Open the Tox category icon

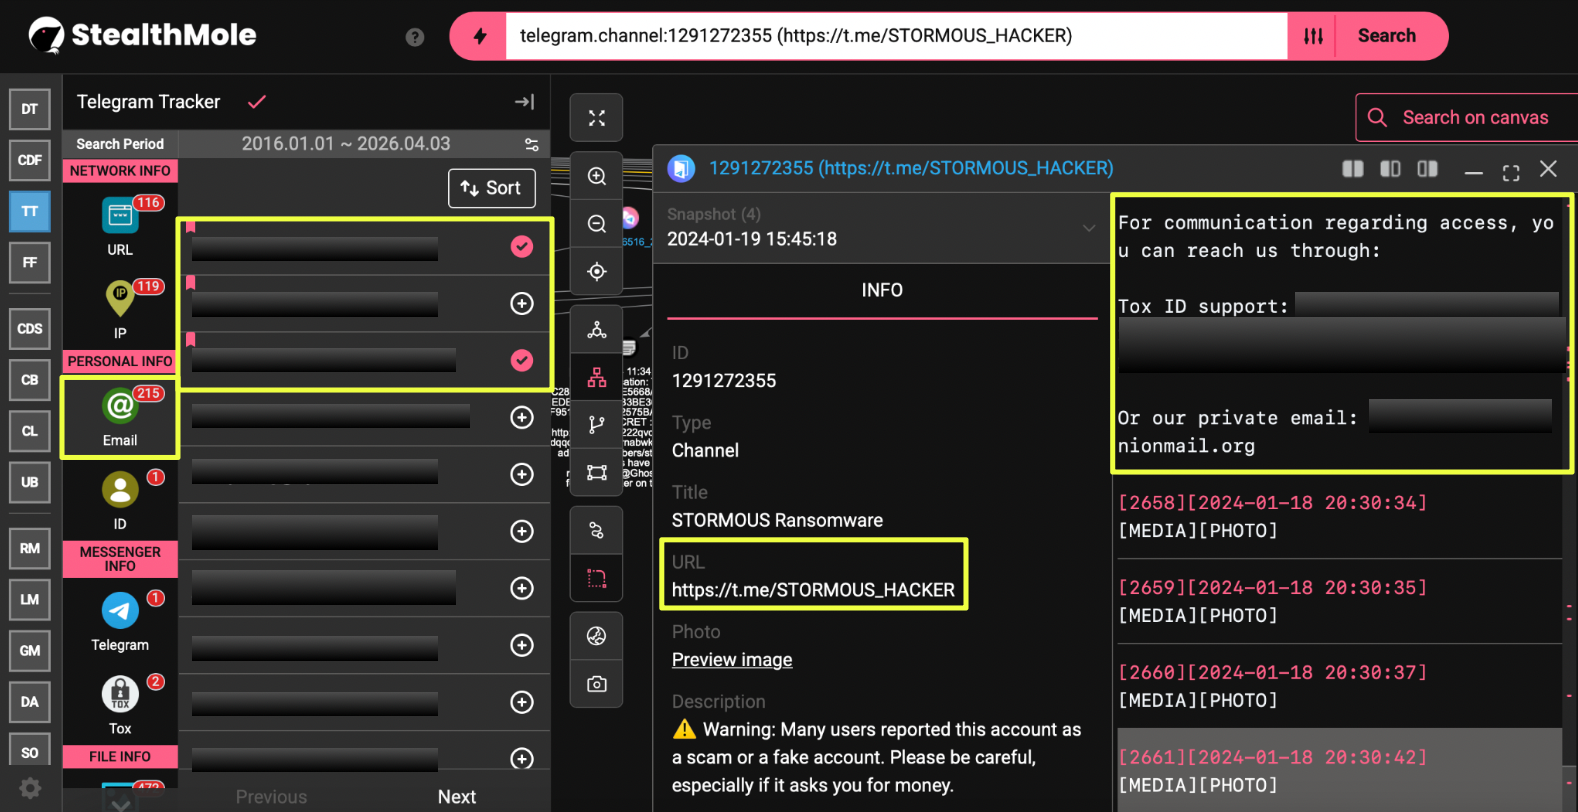[120, 693]
